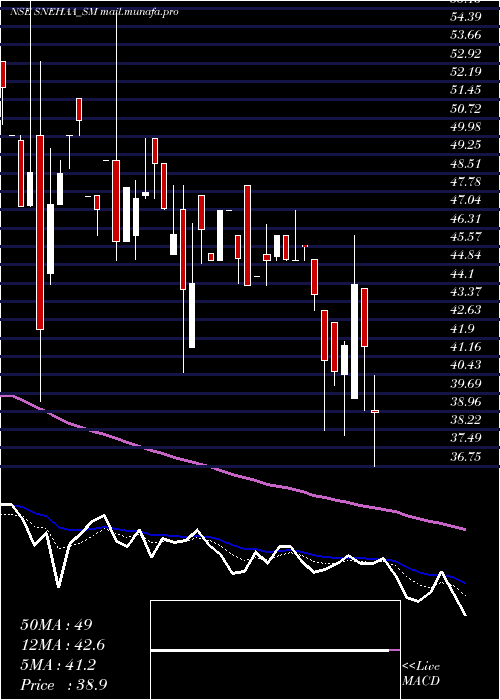Click the 41.9 price axis label
This screenshot has width=500, height=700.
(x=461, y=328)
